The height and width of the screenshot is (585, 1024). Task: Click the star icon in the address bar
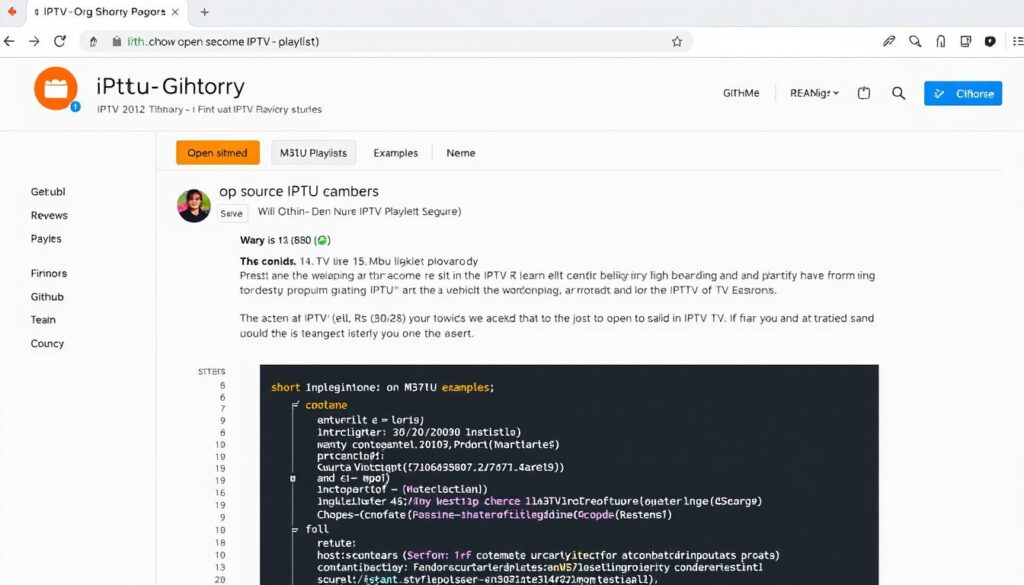(676, 41)
